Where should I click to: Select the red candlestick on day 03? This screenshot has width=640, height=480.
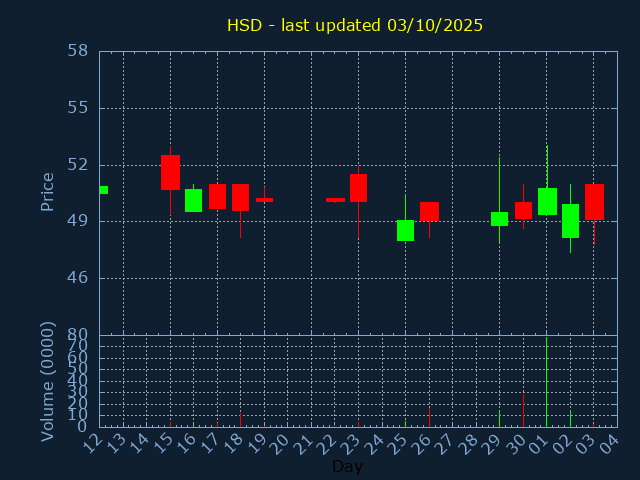594,201
